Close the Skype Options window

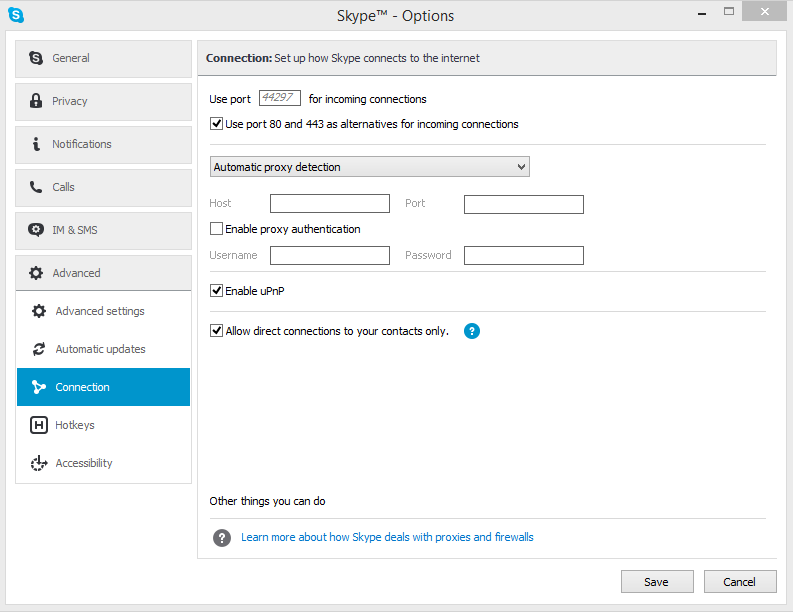coord(764,11)
